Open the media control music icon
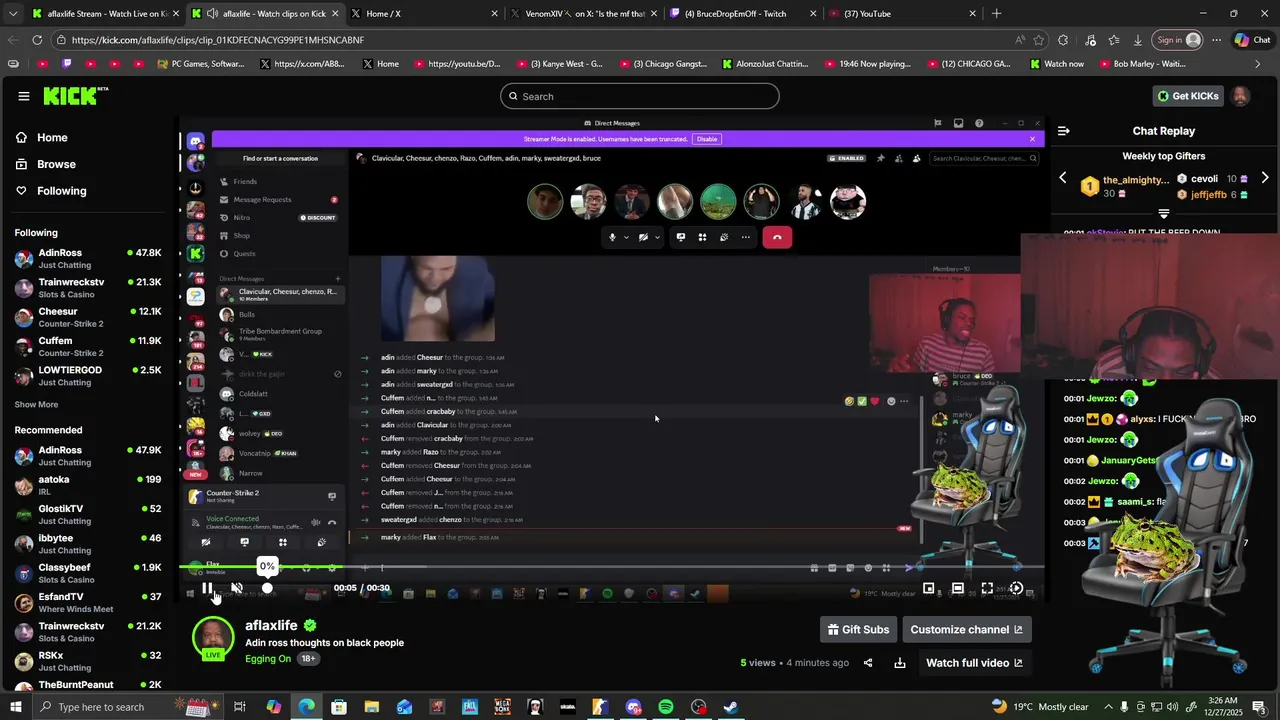 [1088, 40]
